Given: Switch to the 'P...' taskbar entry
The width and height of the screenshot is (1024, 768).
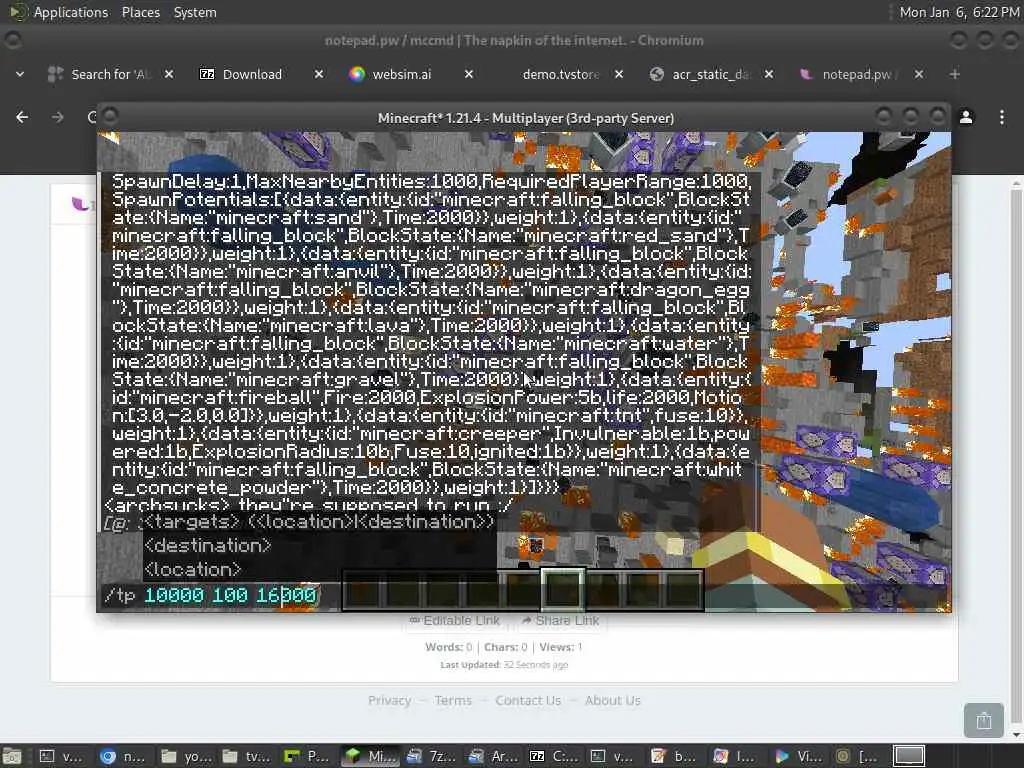Looking at the screenshot, I should tap(308, 756).
